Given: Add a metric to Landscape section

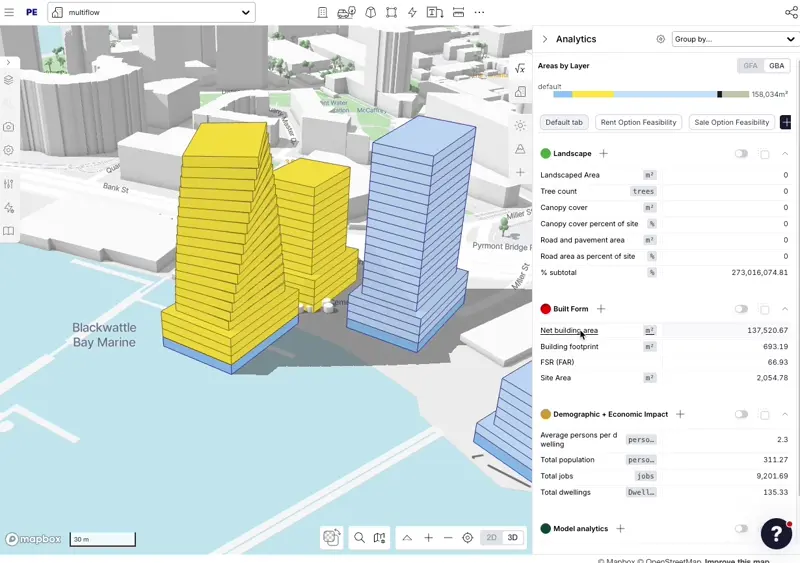Looking at the screenshot, I should 604,154.
